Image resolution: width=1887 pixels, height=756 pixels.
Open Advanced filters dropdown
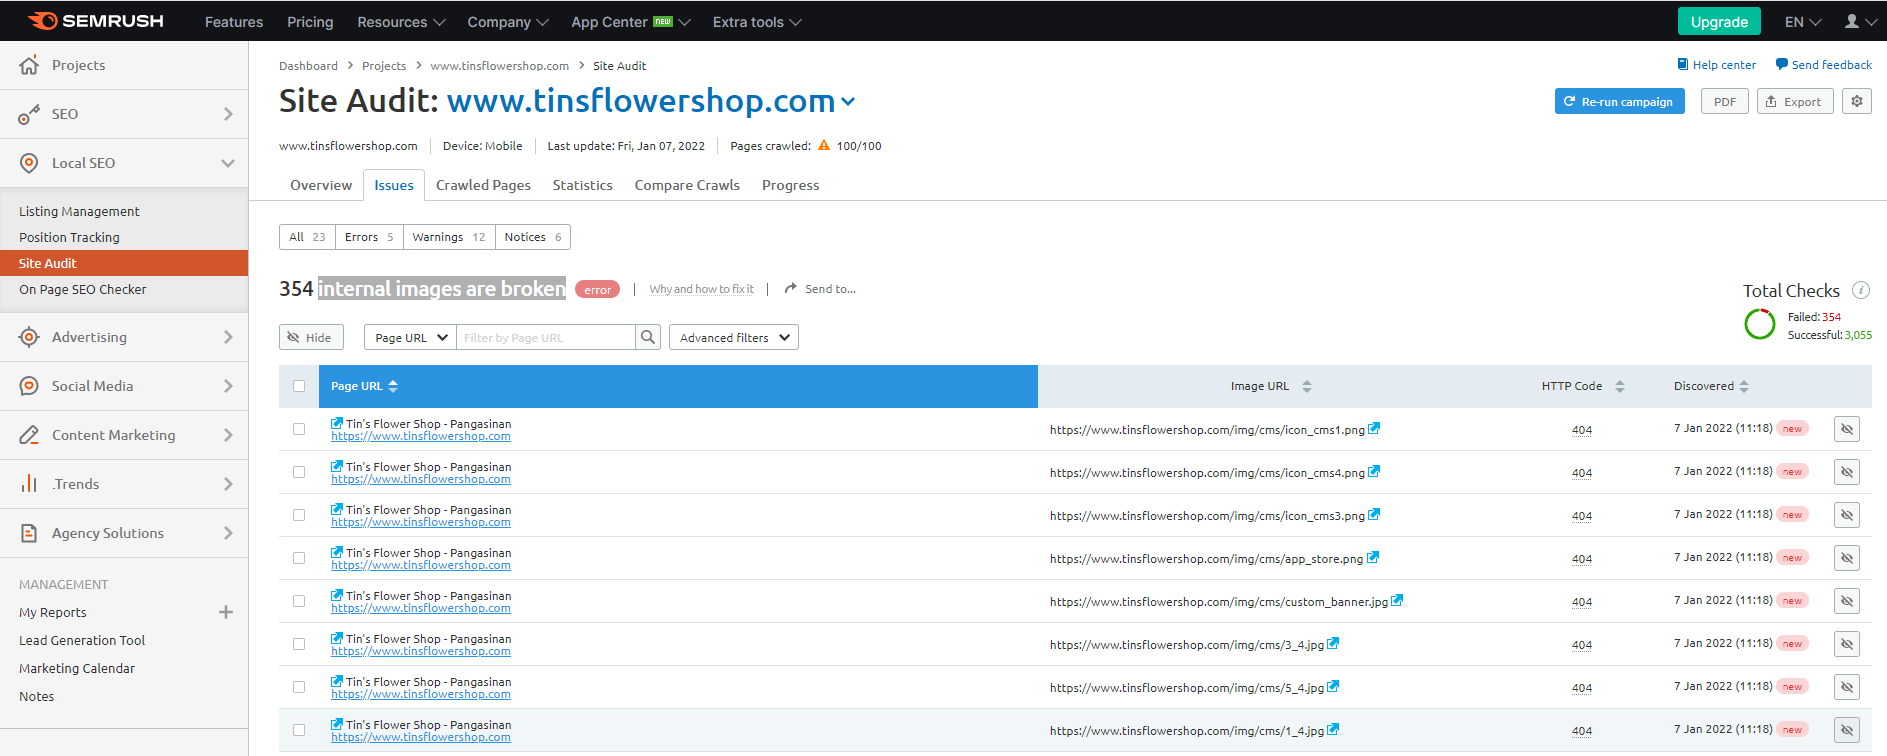[734, 337]
